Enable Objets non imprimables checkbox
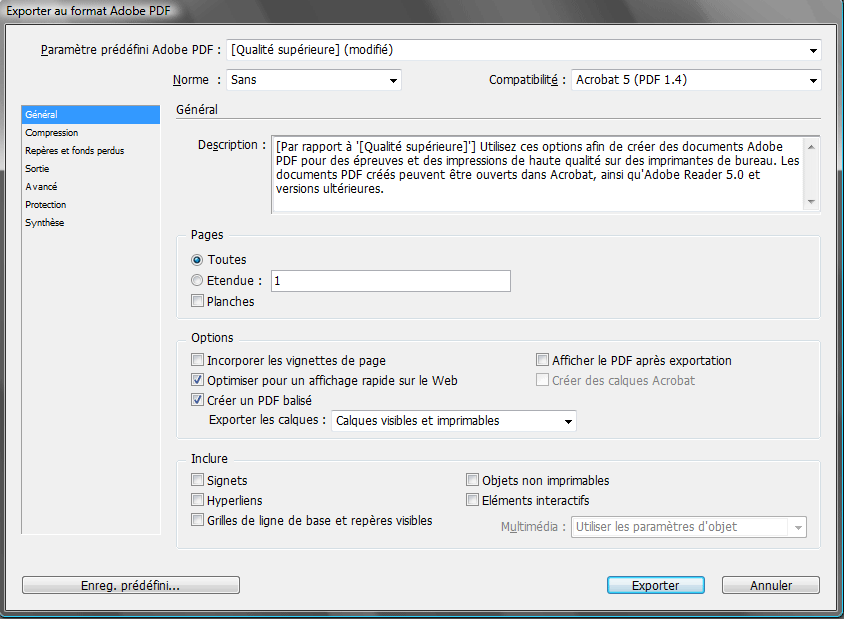Image resolution: width=844 pixels, height=619 pixels. (x=472, y=480)
